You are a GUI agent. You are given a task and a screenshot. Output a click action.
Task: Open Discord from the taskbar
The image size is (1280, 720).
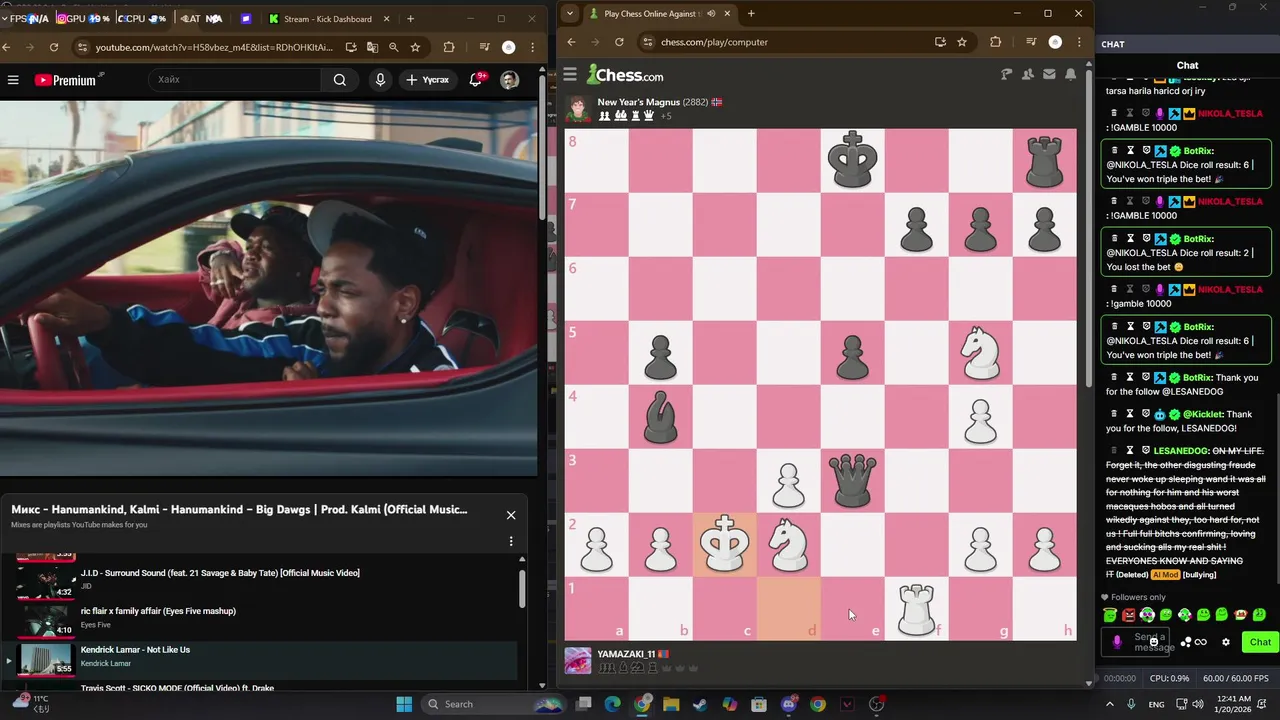788,704
